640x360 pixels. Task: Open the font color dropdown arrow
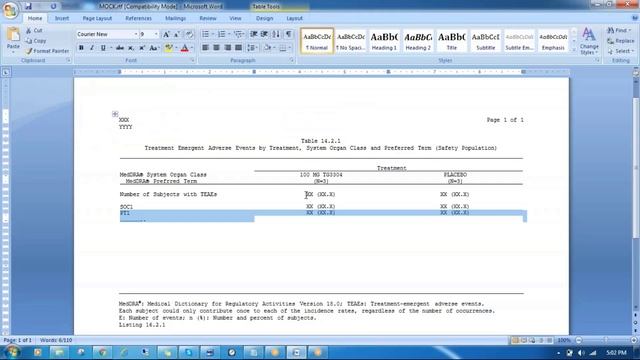[192, 48]
